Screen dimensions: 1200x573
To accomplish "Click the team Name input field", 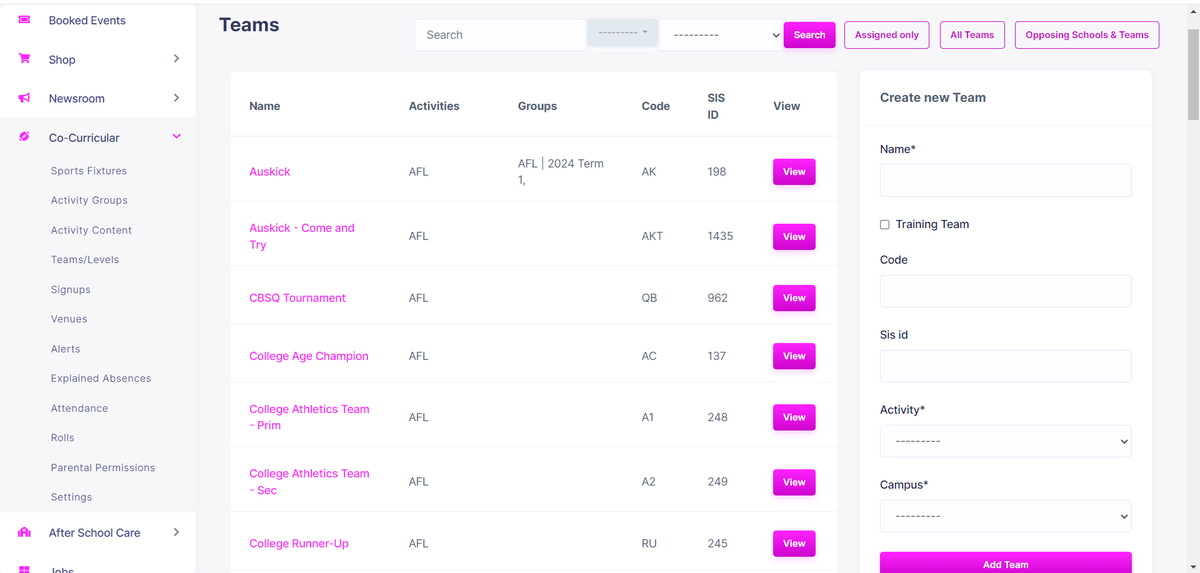I will (1005, 181).
